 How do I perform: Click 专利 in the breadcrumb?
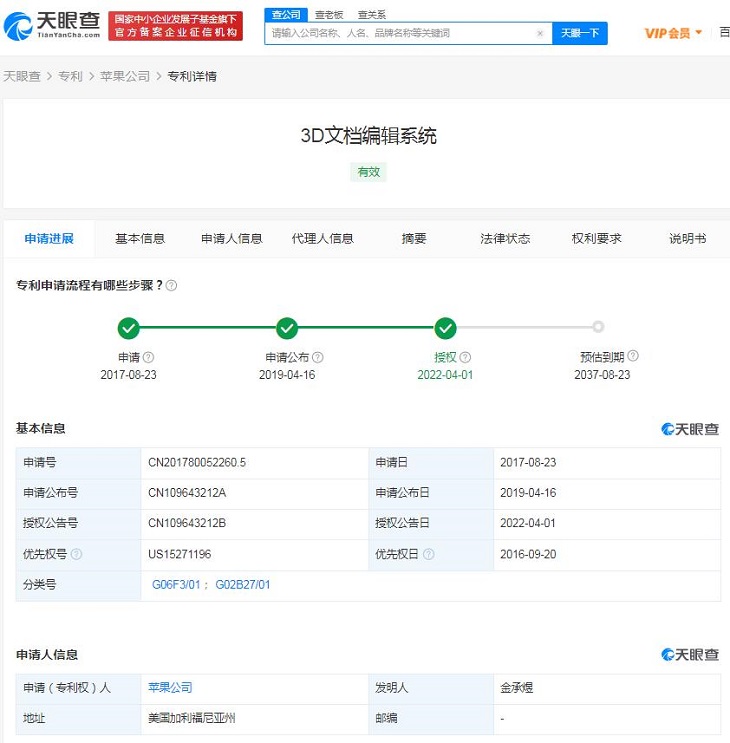coord(70,77)
